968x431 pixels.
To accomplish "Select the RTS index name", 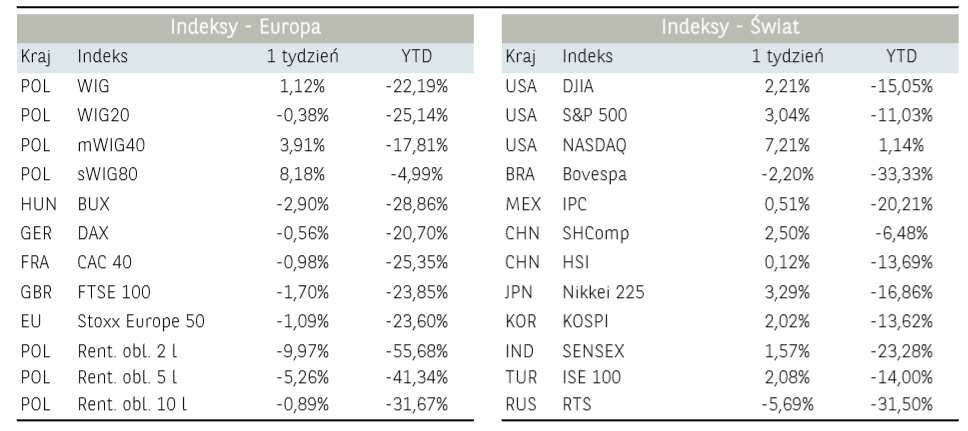I will tap(577, 404).
